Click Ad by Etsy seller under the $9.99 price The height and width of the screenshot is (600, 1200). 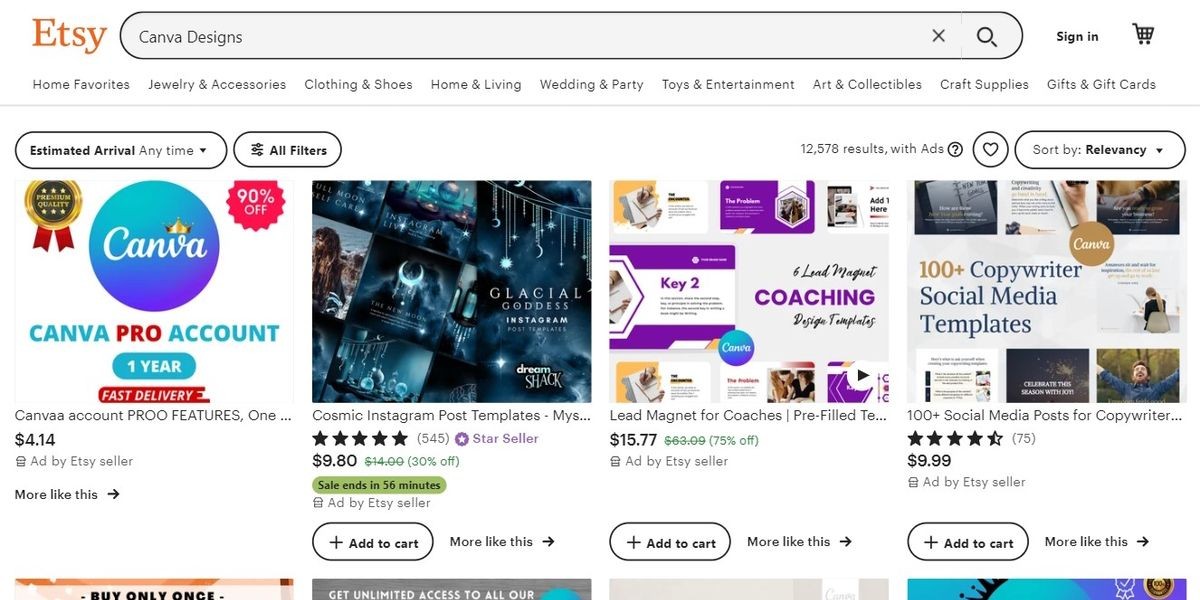(x=966, y=482)
